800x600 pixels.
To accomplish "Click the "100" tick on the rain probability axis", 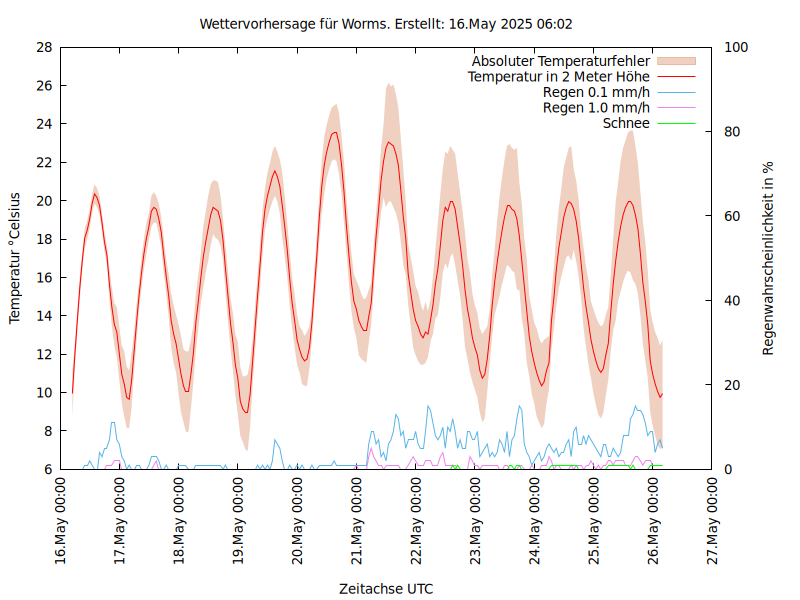I will coord(735,47).
